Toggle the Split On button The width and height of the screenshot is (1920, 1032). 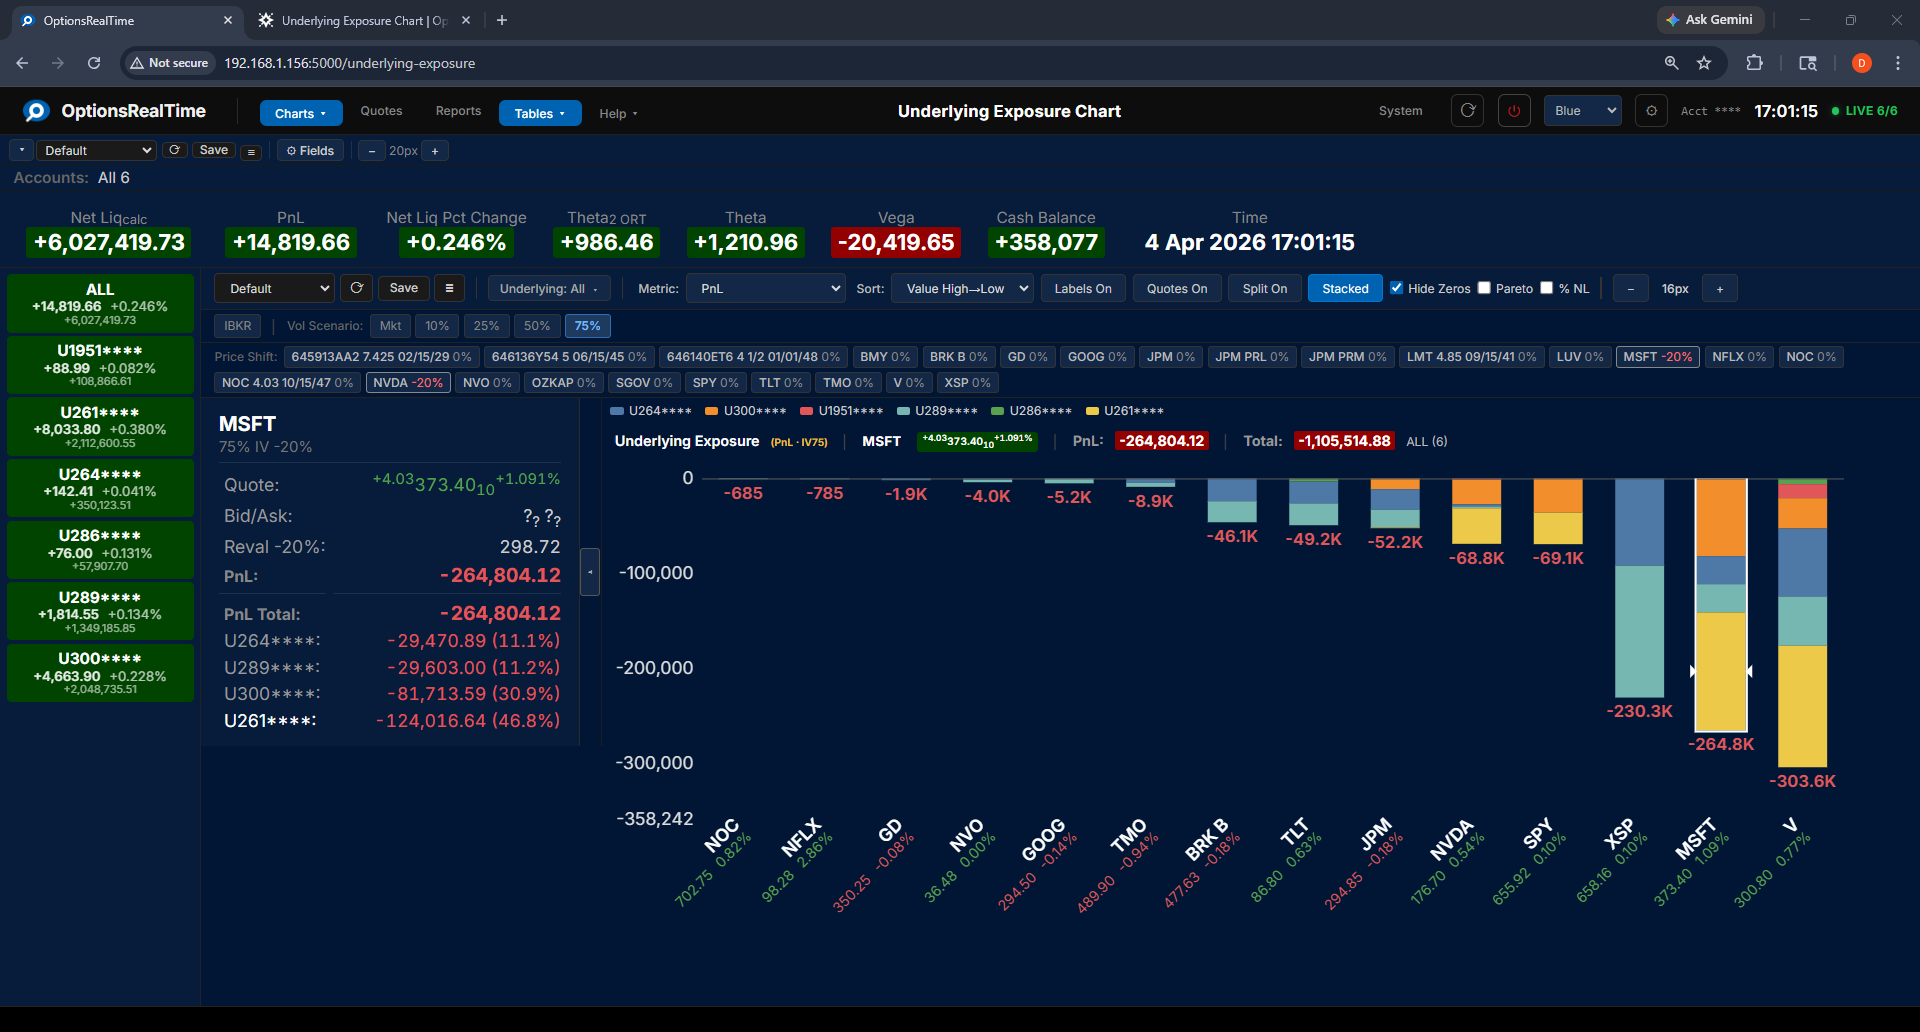click(x=1265, y=288)
